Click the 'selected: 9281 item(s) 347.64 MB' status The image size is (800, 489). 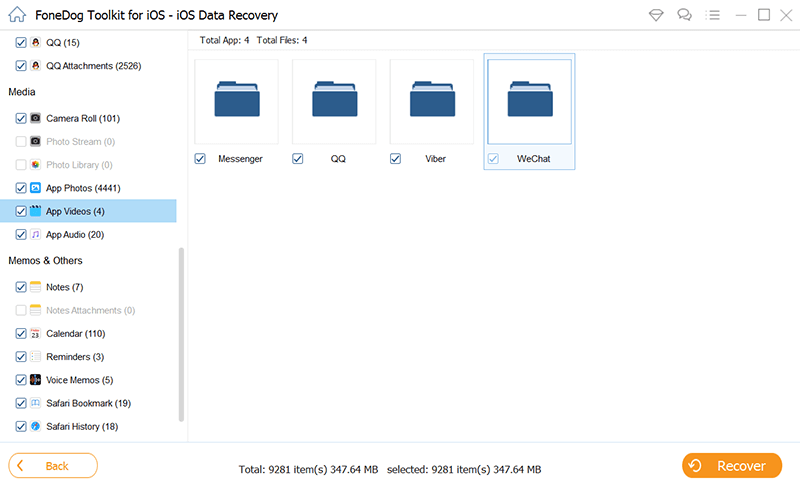point(464,469)
